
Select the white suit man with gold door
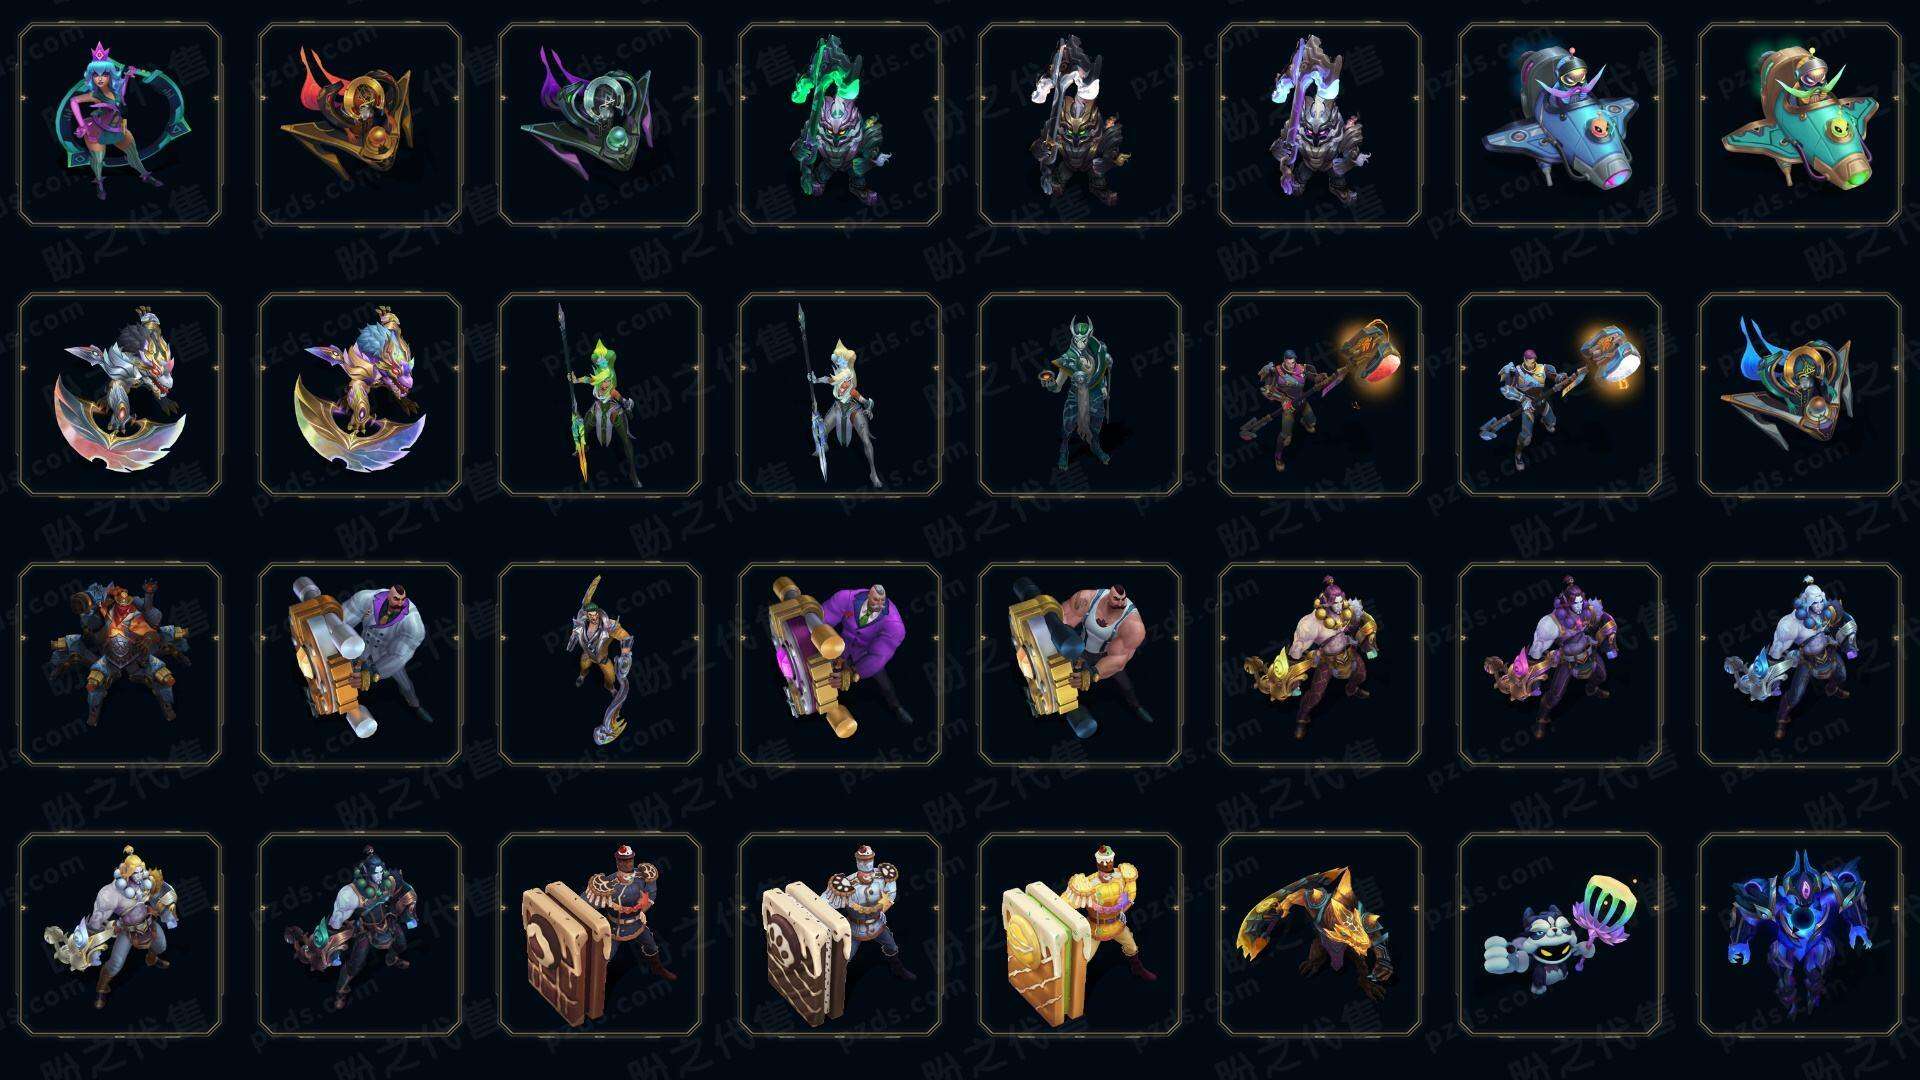(x=360, y=664)
